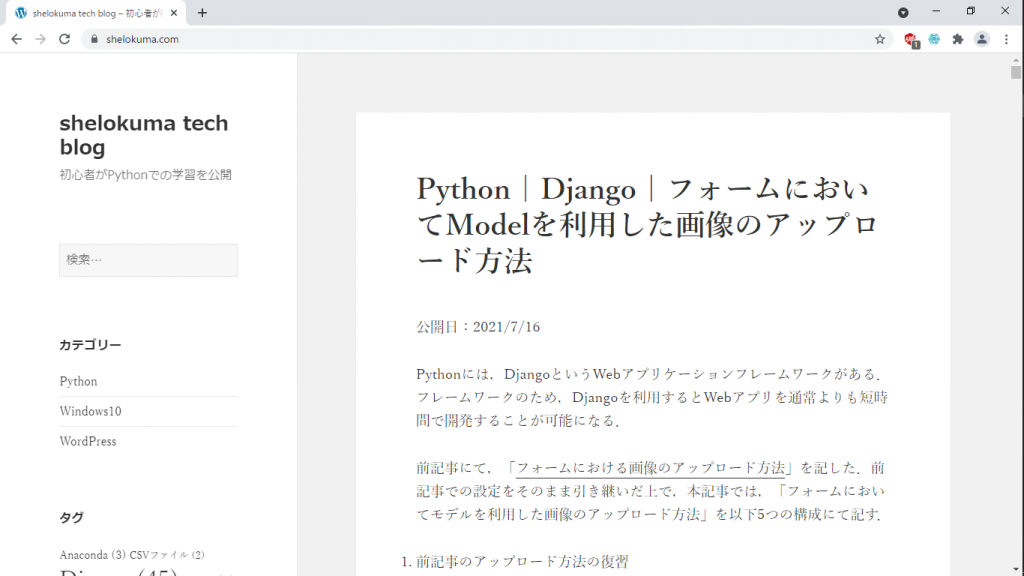The width and height of the screenshot is (1024, 576).
Task: Click inside the 検索 search field
Action: [148, 260]
